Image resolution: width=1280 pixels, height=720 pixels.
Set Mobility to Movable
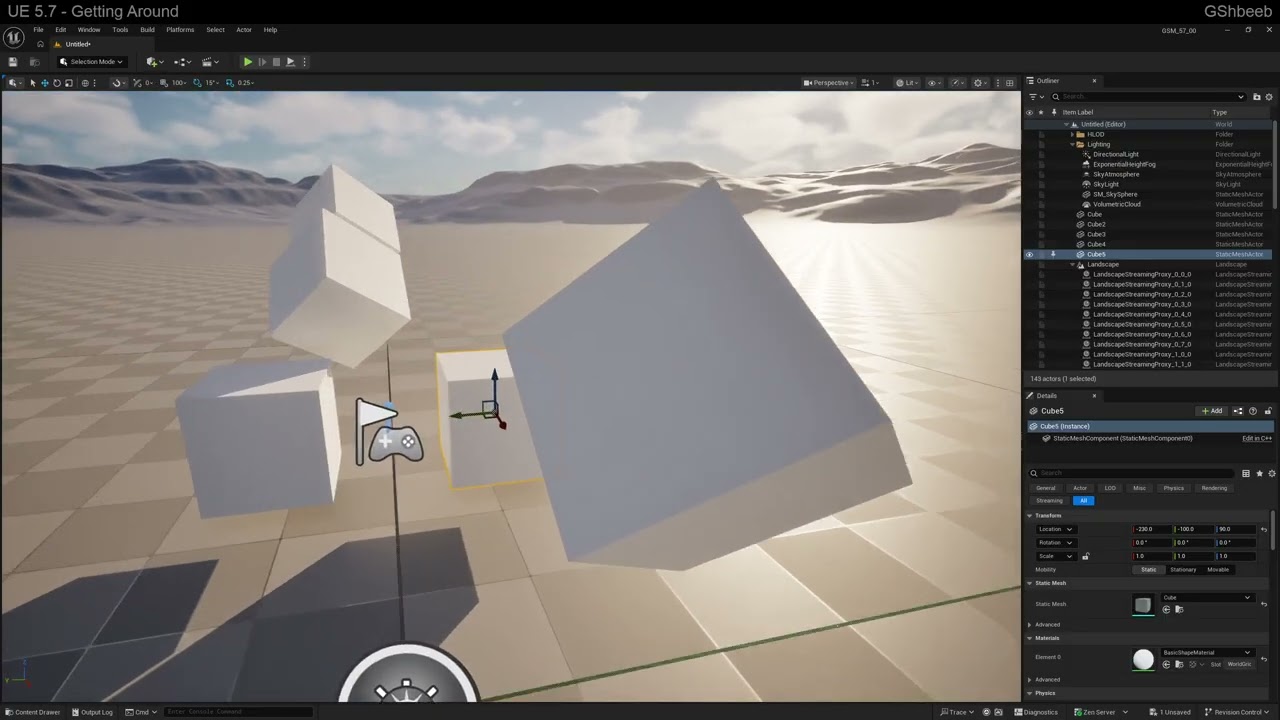tap(1218, 569)
